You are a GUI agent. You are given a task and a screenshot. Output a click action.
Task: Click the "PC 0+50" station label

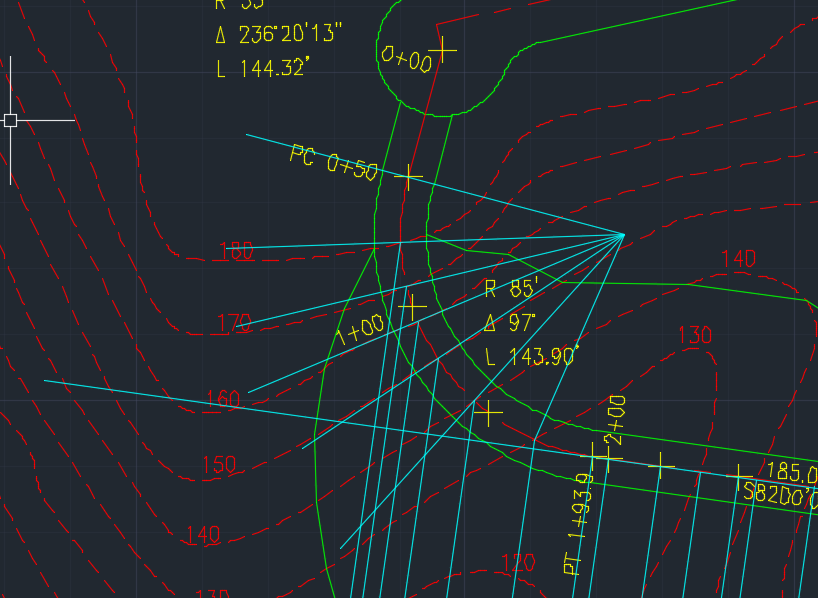click(x=333, y=162)
